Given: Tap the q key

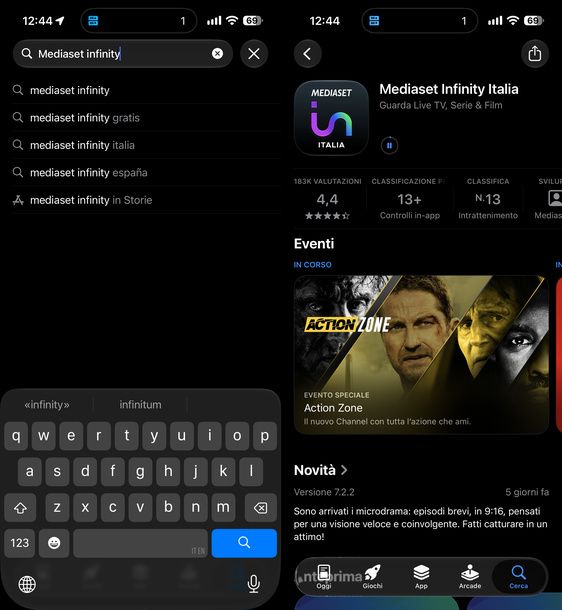Looking at the screenshot, I should pos(16,436).
